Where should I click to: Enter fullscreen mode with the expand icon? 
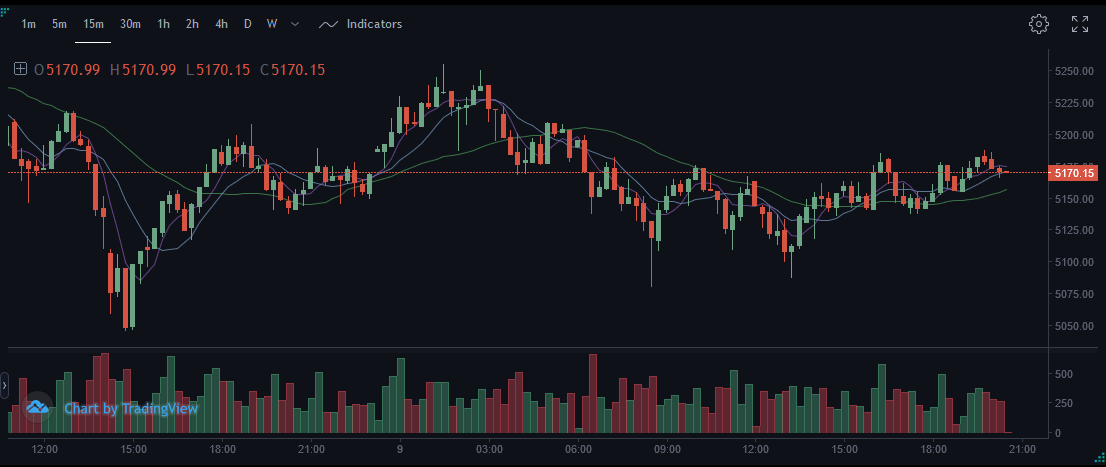[x=1080, y=24]
